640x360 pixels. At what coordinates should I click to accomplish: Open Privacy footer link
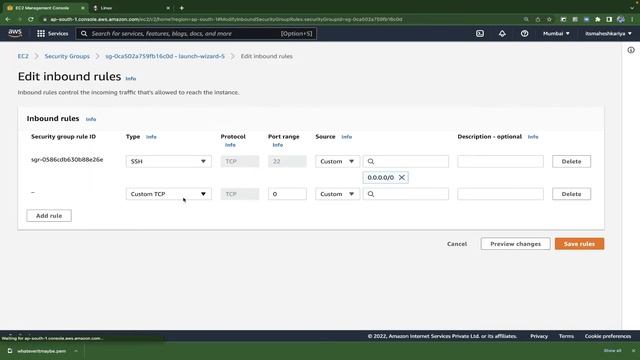(x=539, y=336)
